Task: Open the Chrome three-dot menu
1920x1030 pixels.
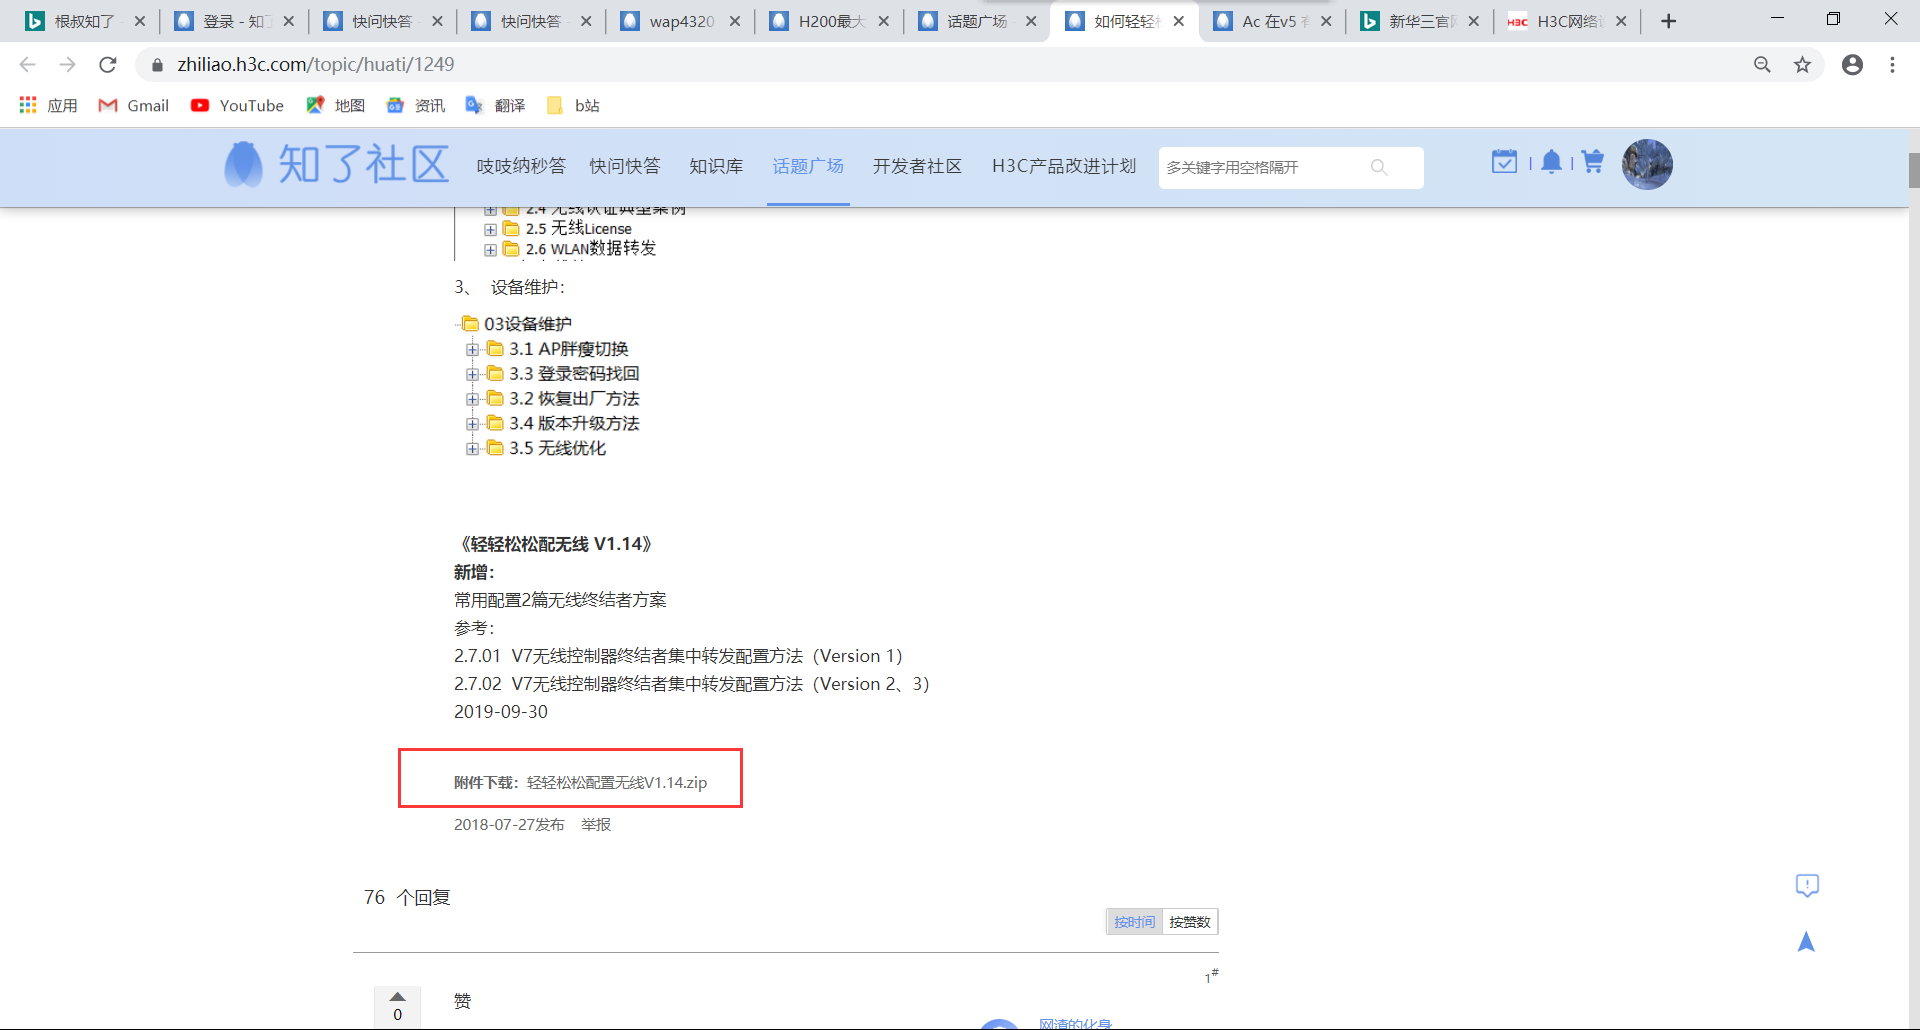Action: 1892,65
